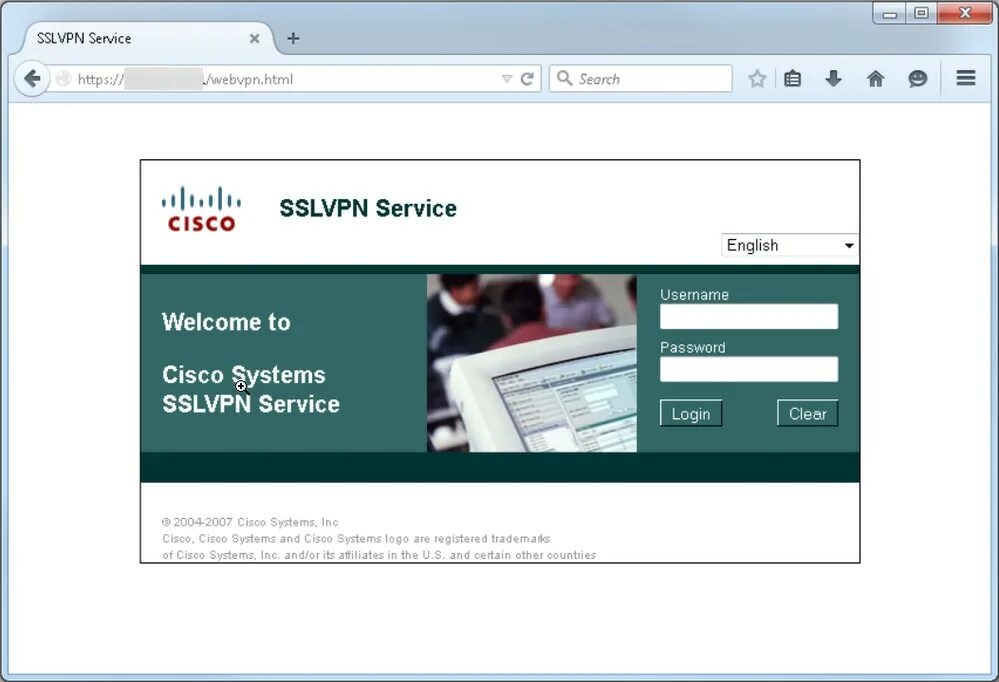This screenshot has width=999, height=682.
Task: Minimize the browser window
Action: [890, 13]
